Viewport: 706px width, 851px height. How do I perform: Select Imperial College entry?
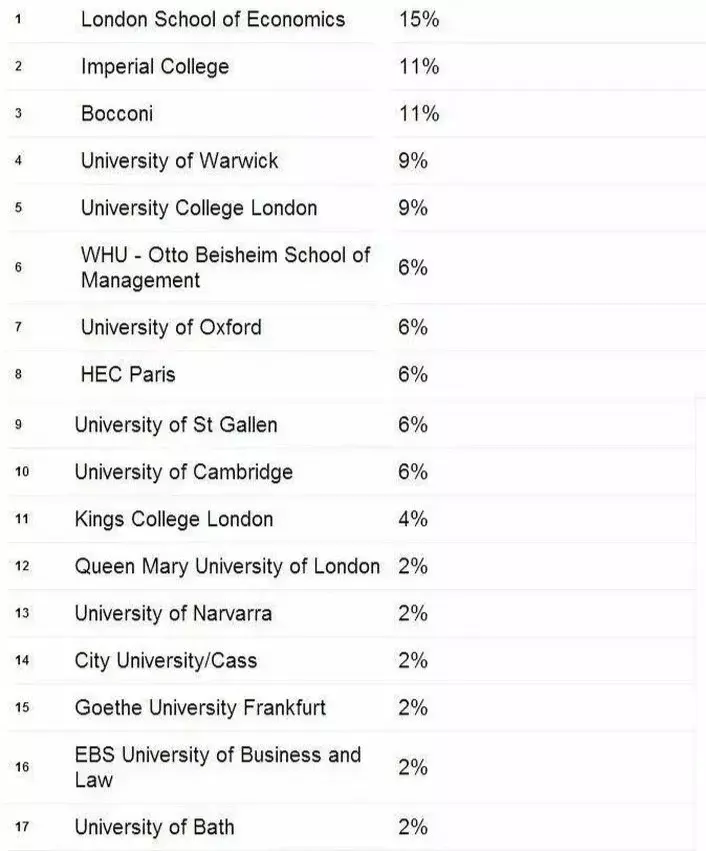pos(155,67)
